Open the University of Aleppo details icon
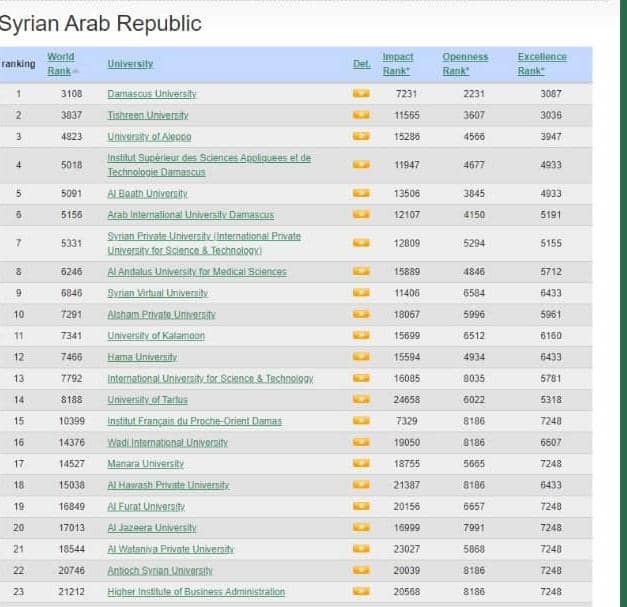 361,136
